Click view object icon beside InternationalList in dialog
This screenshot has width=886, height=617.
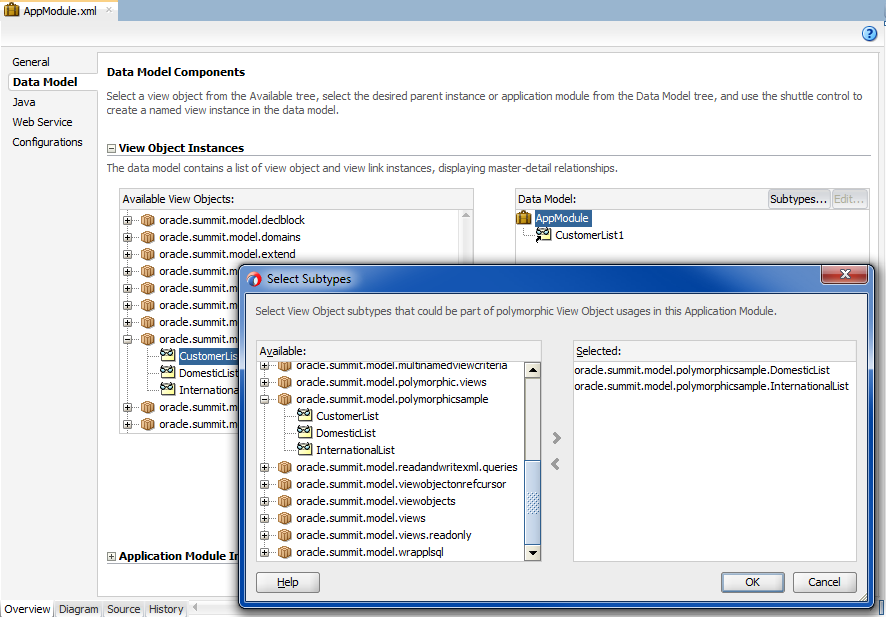305,449
